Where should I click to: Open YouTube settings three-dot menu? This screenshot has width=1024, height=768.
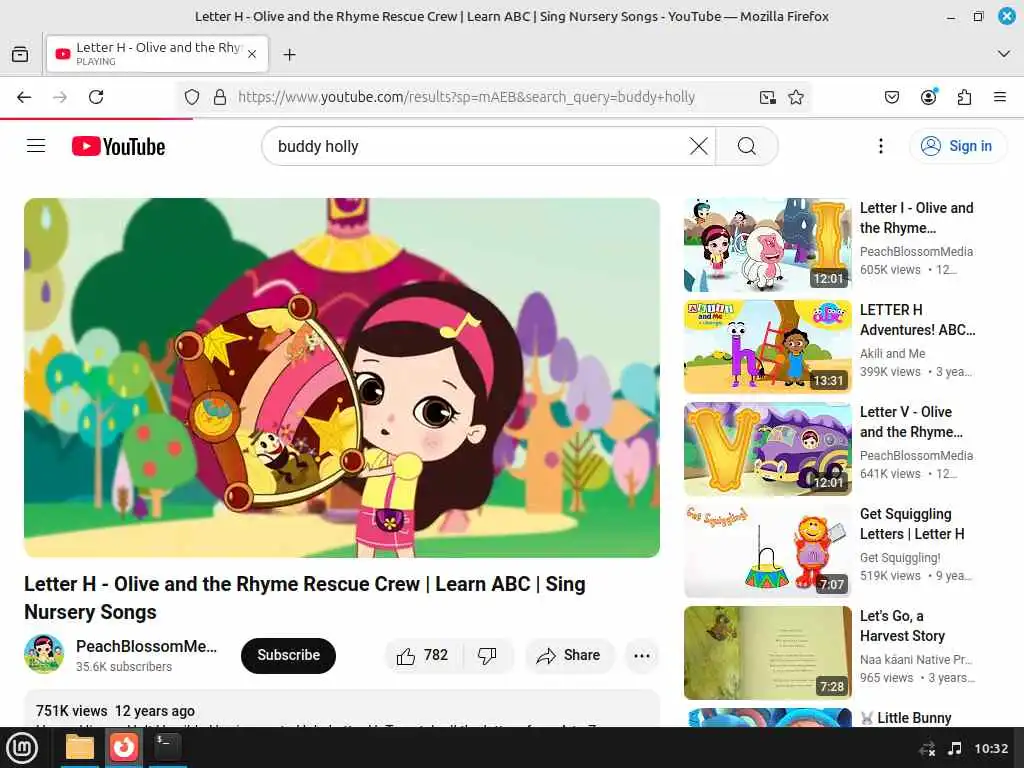[880, 146]
